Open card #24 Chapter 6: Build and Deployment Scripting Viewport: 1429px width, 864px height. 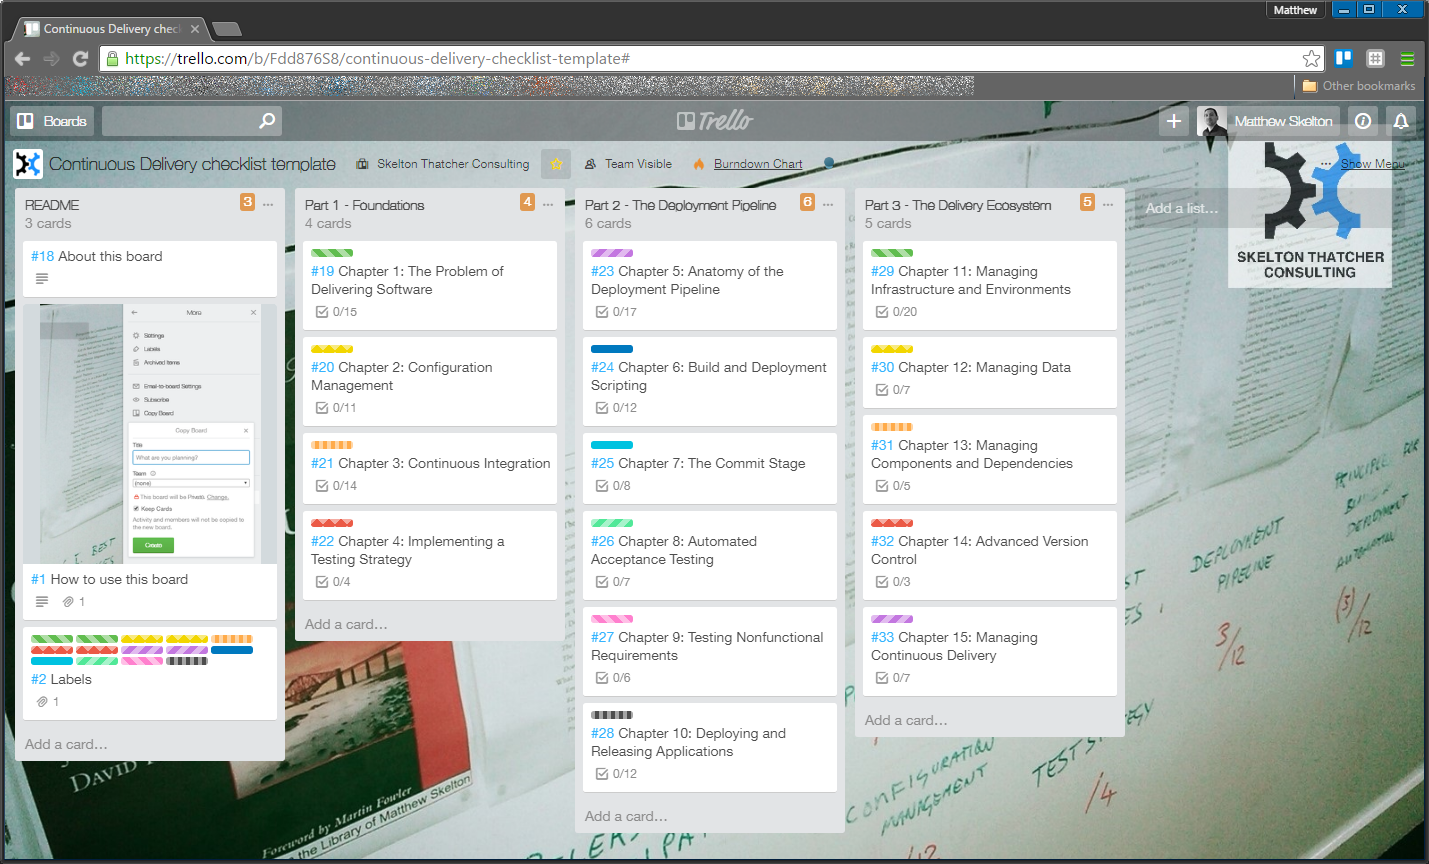tap(710, 381)
